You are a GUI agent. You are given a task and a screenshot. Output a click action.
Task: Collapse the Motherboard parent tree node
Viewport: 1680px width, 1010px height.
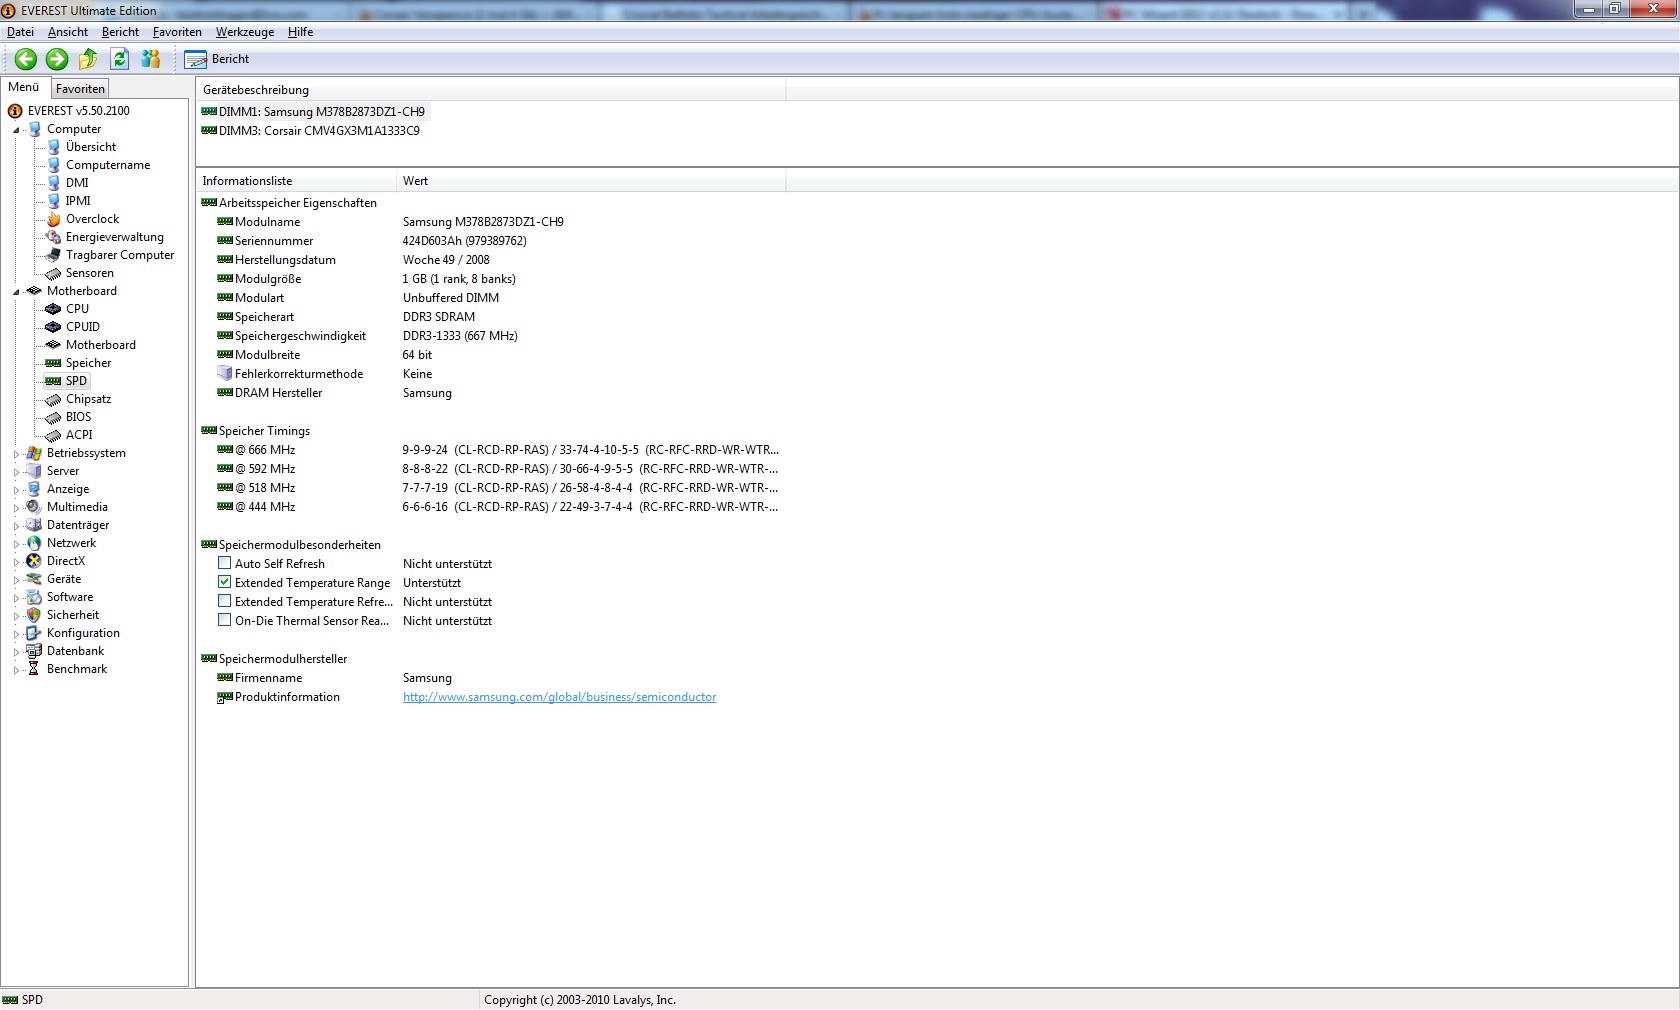click(16, 292)
